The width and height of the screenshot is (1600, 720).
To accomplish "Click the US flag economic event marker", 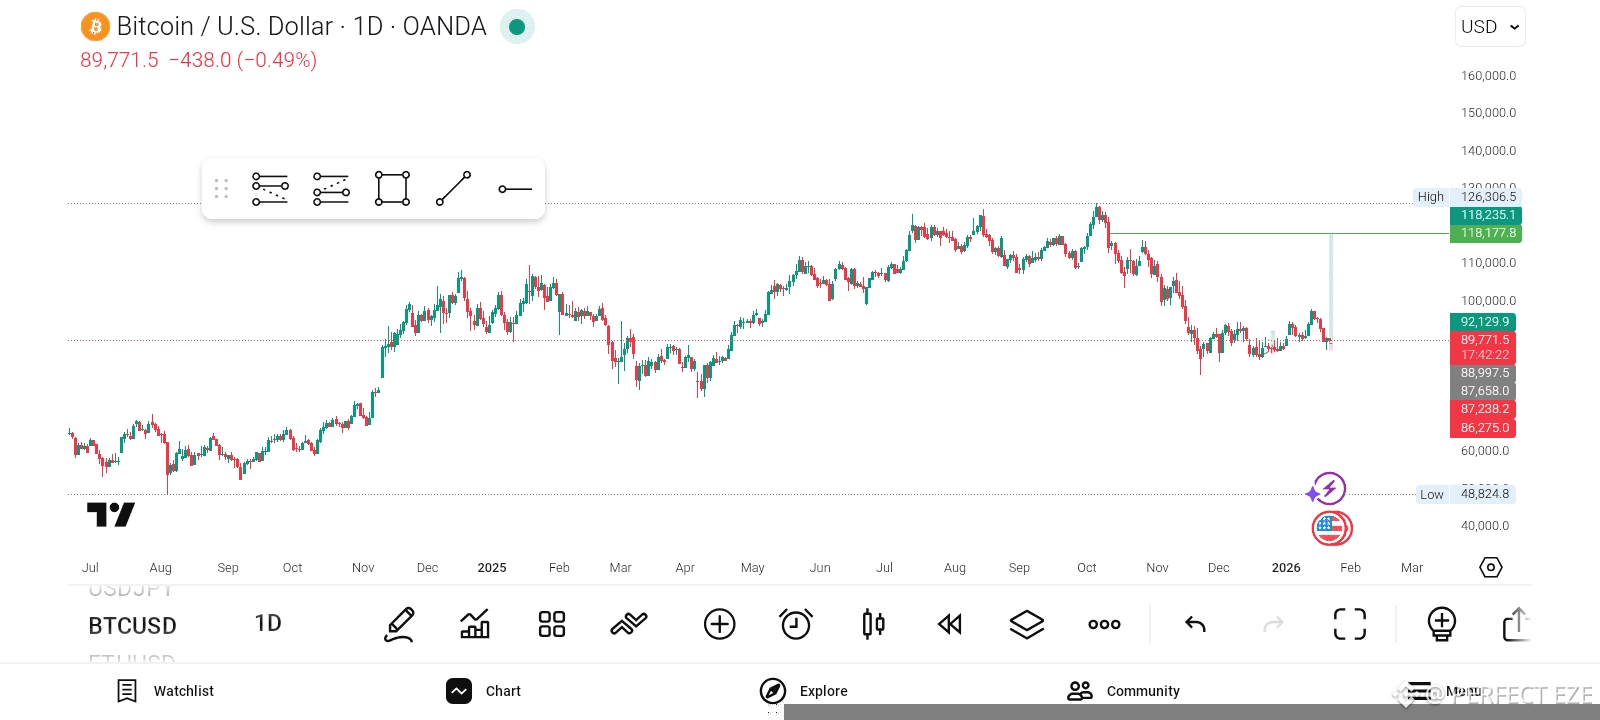I will point(1331,527).
